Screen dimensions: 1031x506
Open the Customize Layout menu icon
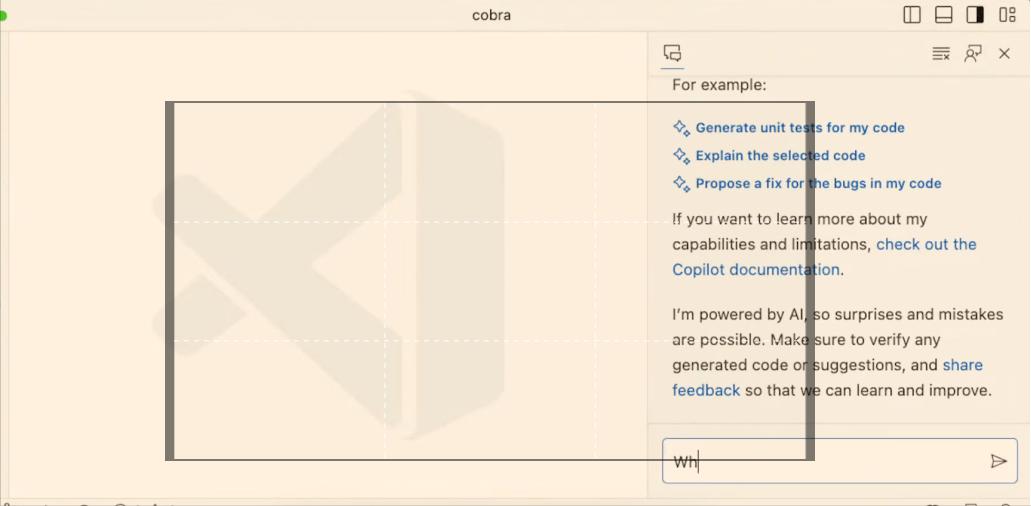1007,15
